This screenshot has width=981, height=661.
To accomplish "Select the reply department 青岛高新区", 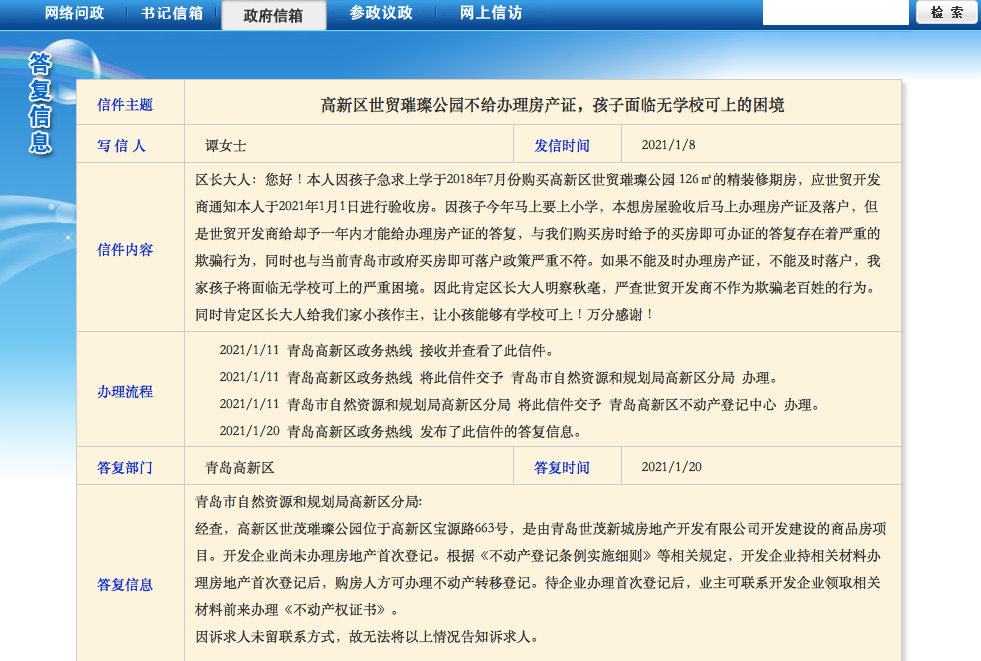I will pos(240,468).
